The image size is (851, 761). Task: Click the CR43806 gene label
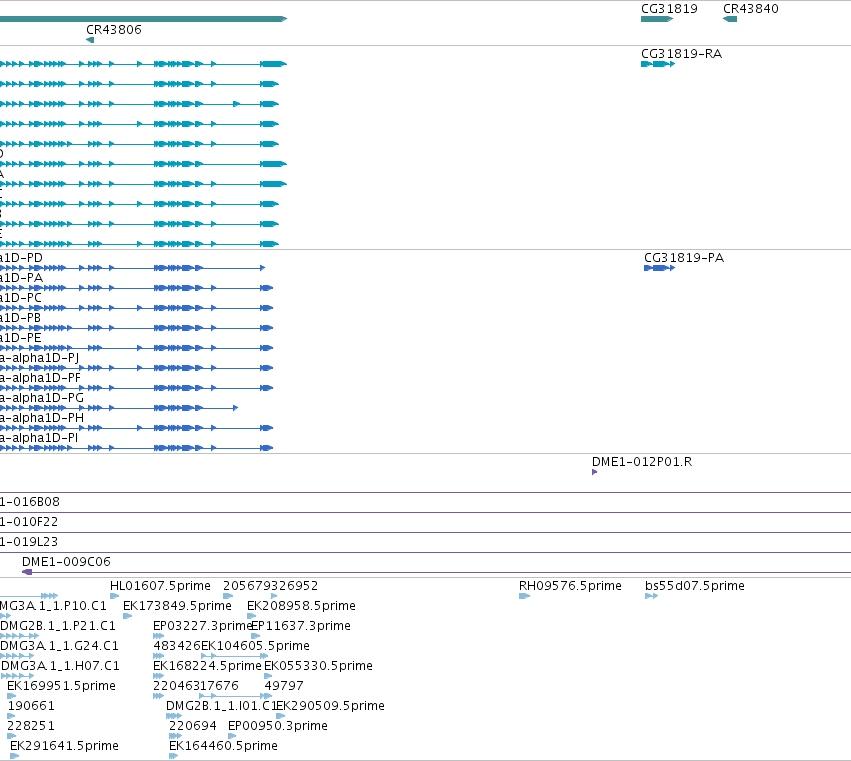pyautogui.click(x=114, y=29)
